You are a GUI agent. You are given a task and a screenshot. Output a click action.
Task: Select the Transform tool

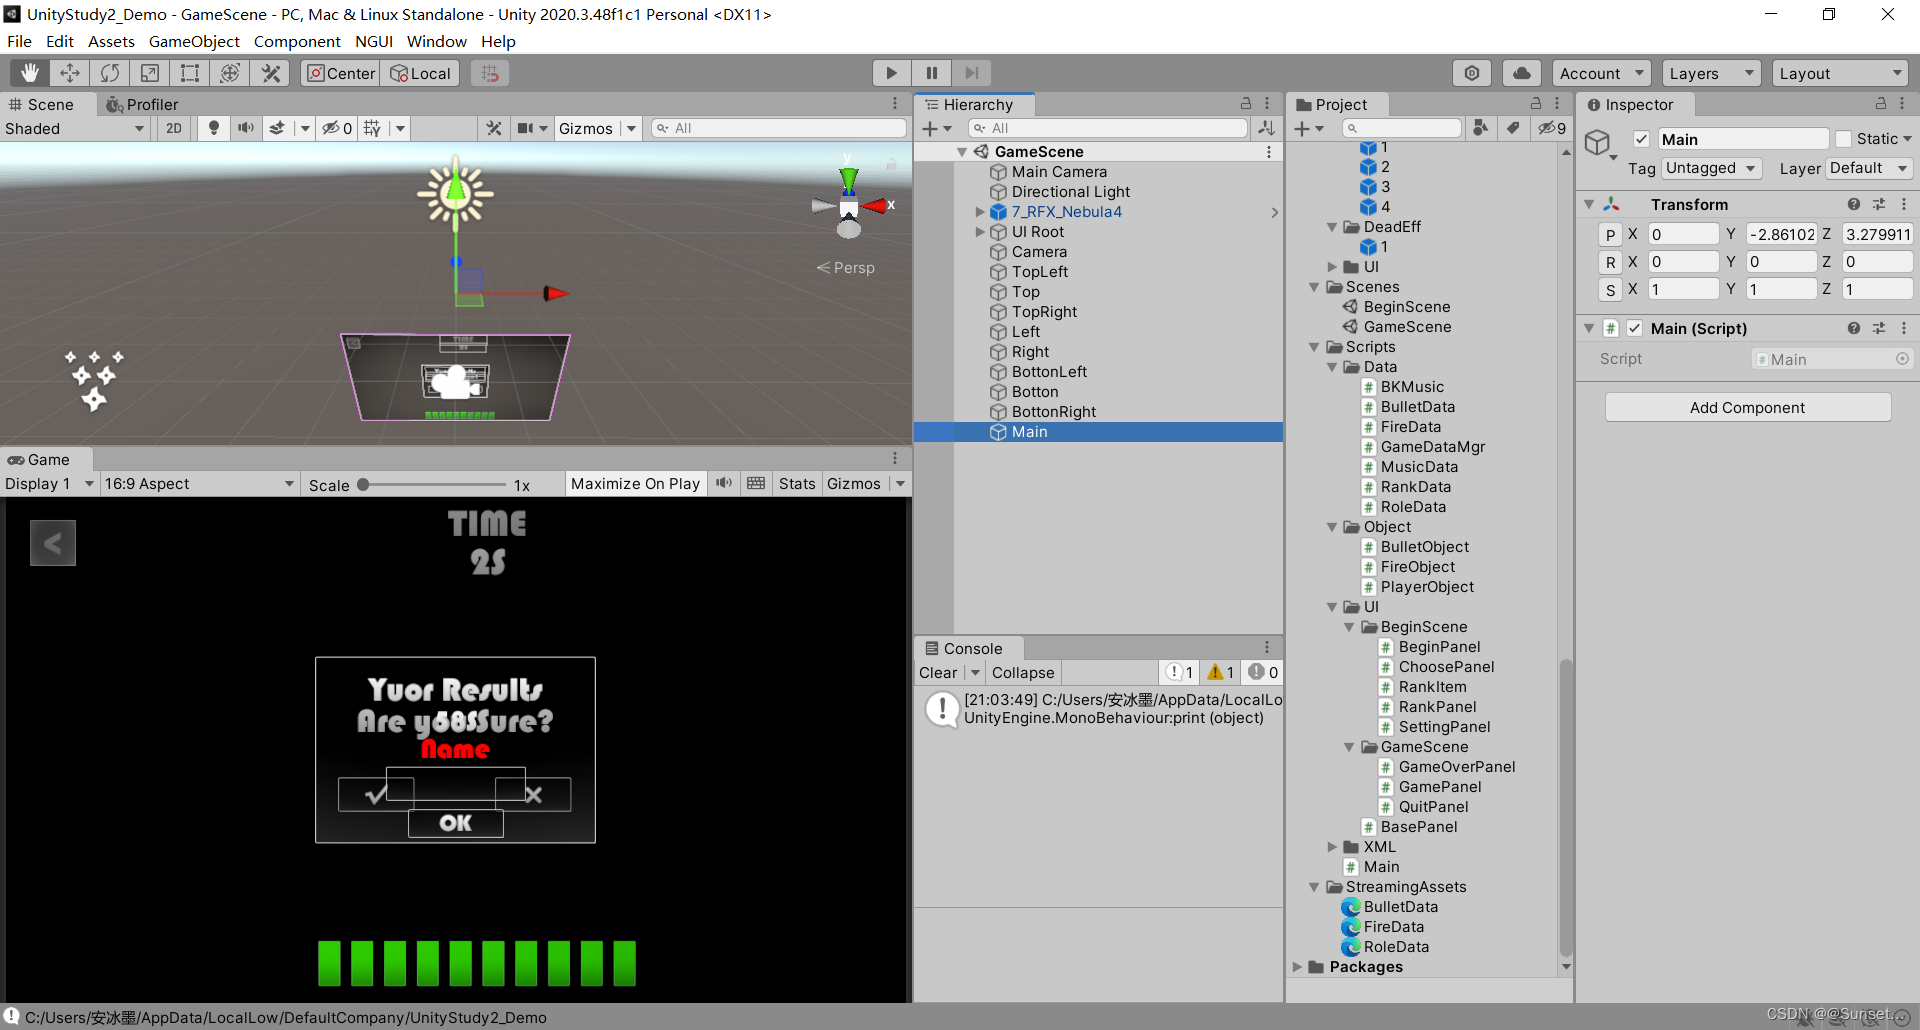(230, 73)
